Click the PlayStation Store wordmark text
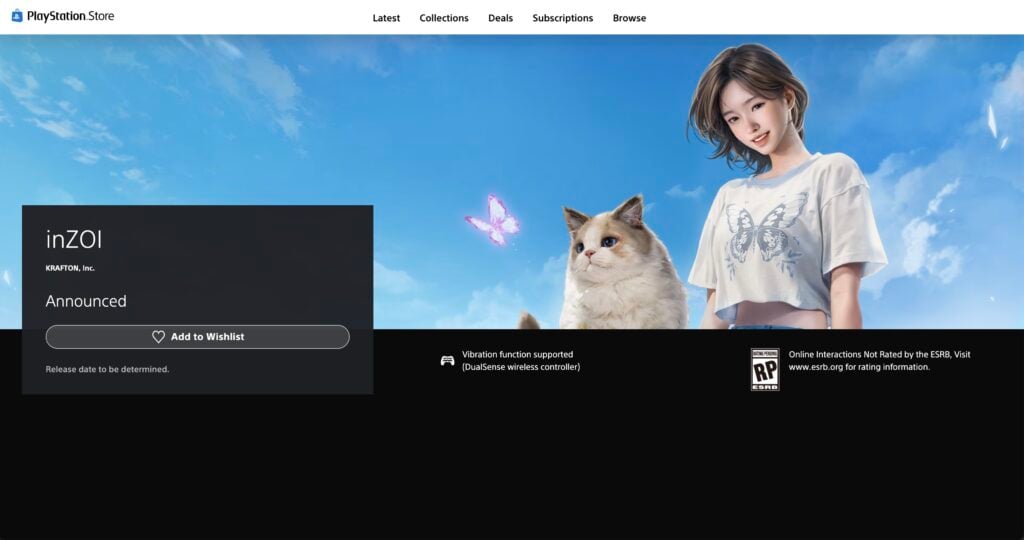 coord(71,16)
